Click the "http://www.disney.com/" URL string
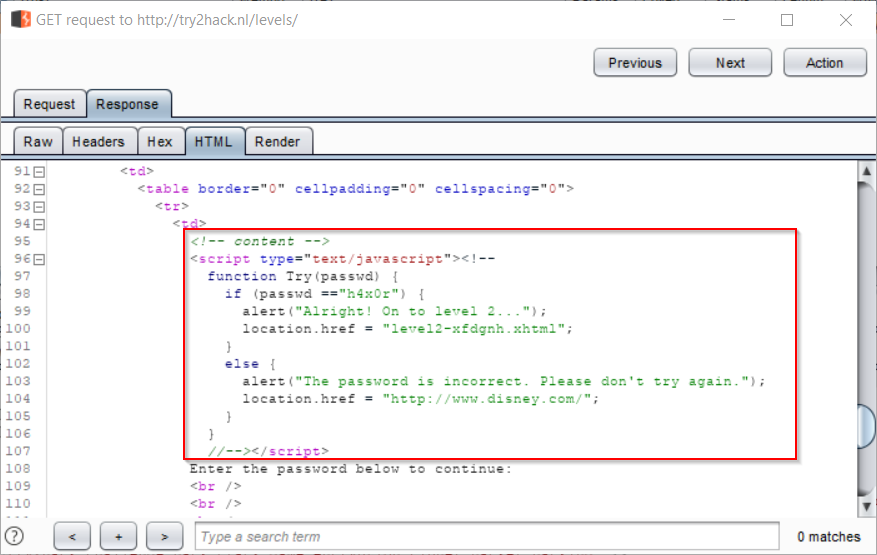Image resolution: width=877 pixels, height=555 pixels. click(487, 398)
